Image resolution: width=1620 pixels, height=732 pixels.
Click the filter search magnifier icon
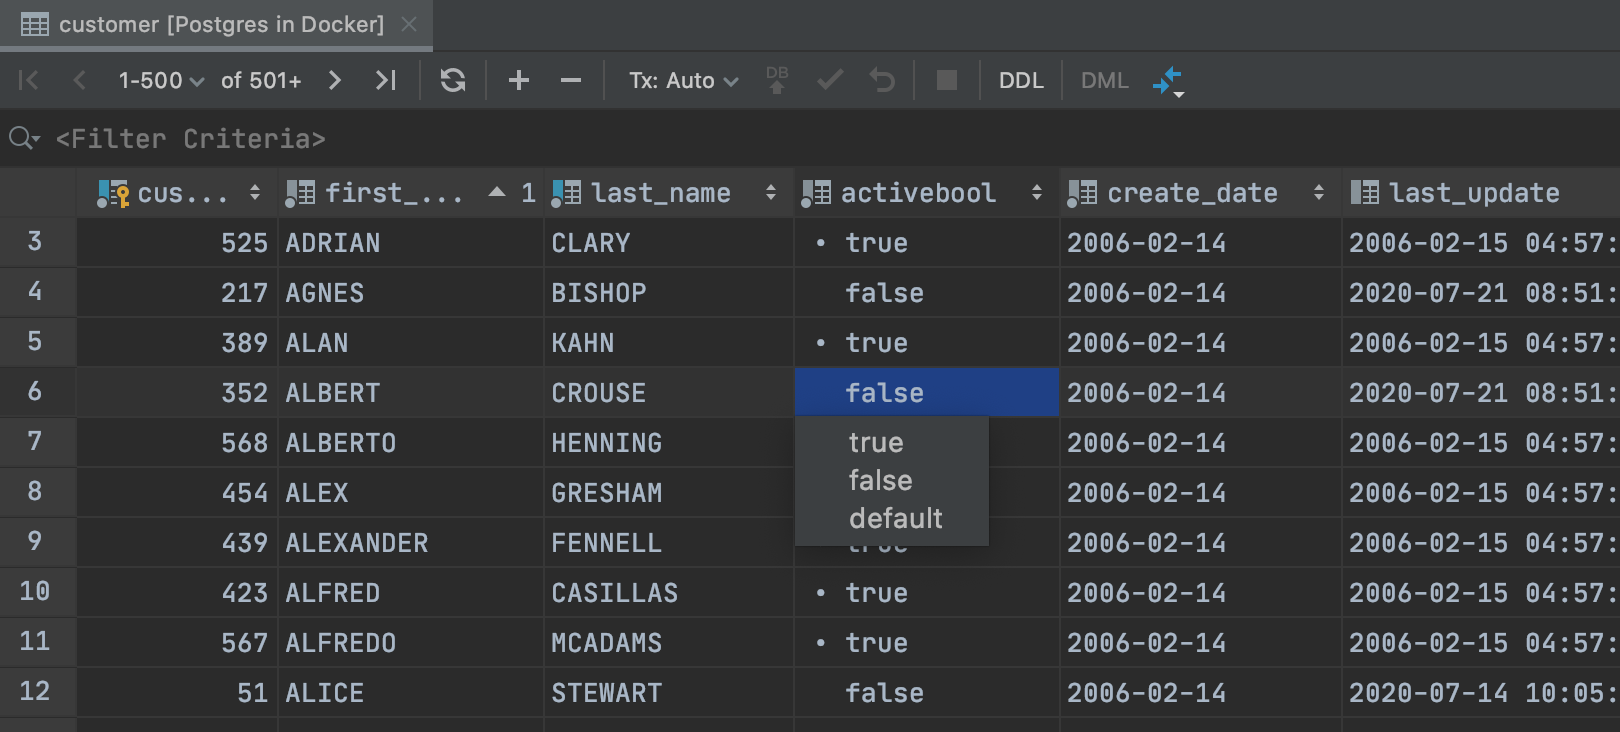23,138
